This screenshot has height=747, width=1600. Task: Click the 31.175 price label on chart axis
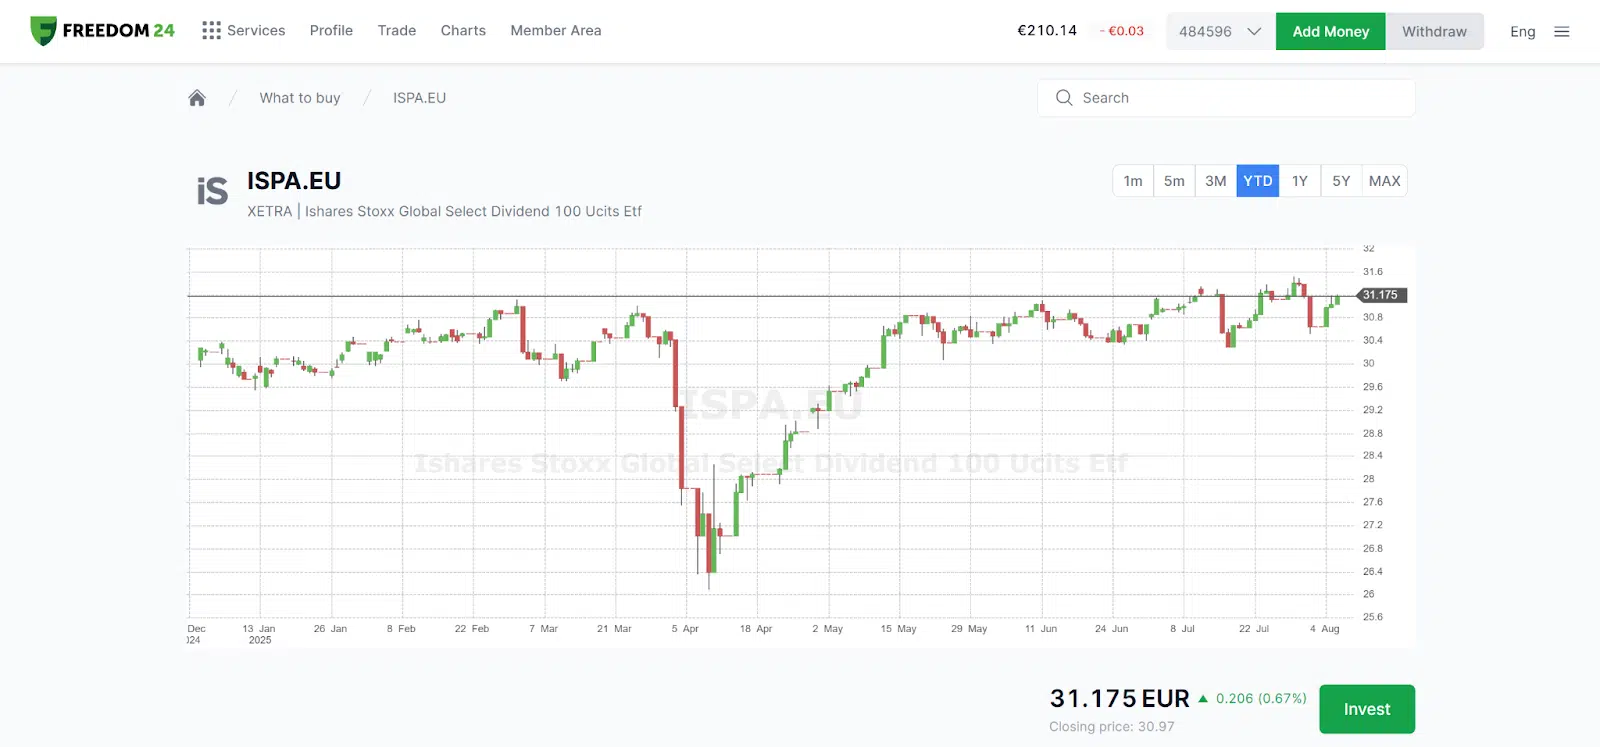[1381, 295]
